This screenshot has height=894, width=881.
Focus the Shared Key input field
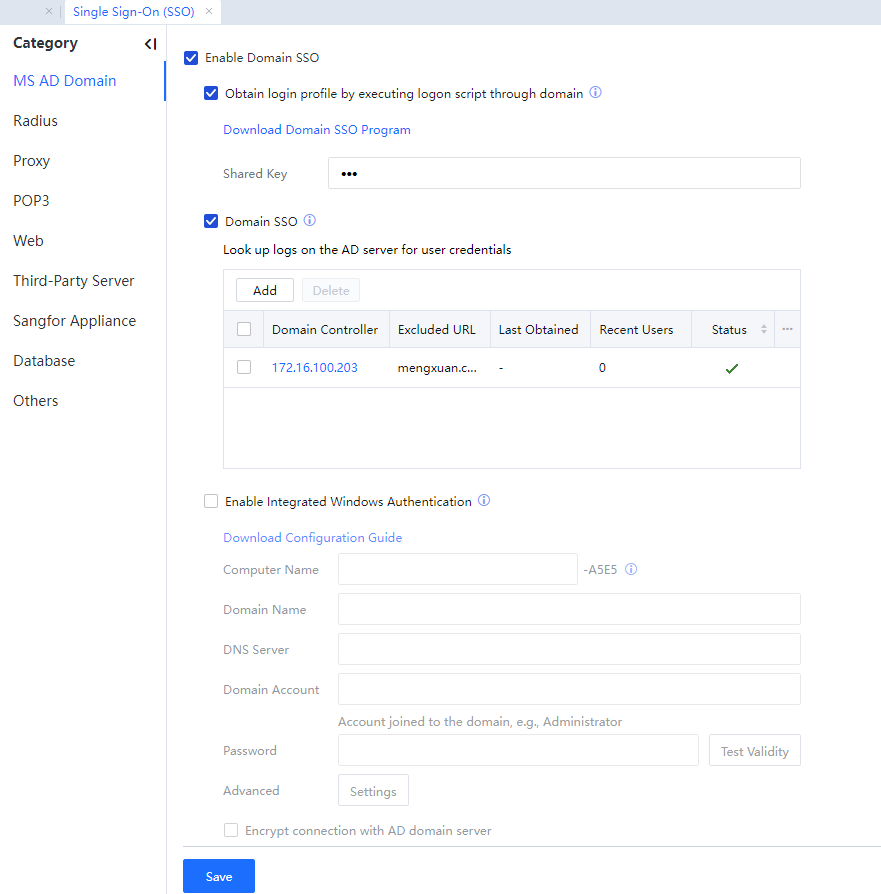click(564, 173)
